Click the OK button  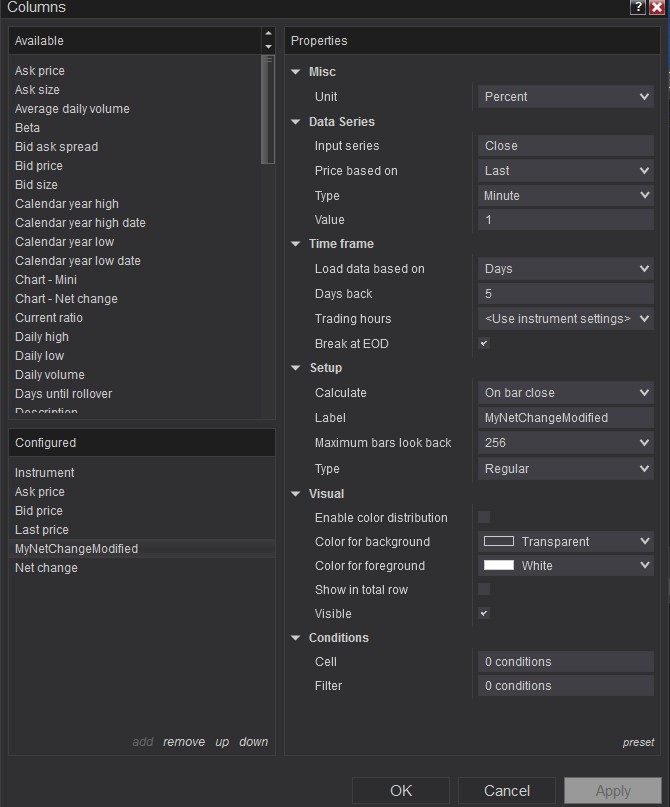[401, 791]
